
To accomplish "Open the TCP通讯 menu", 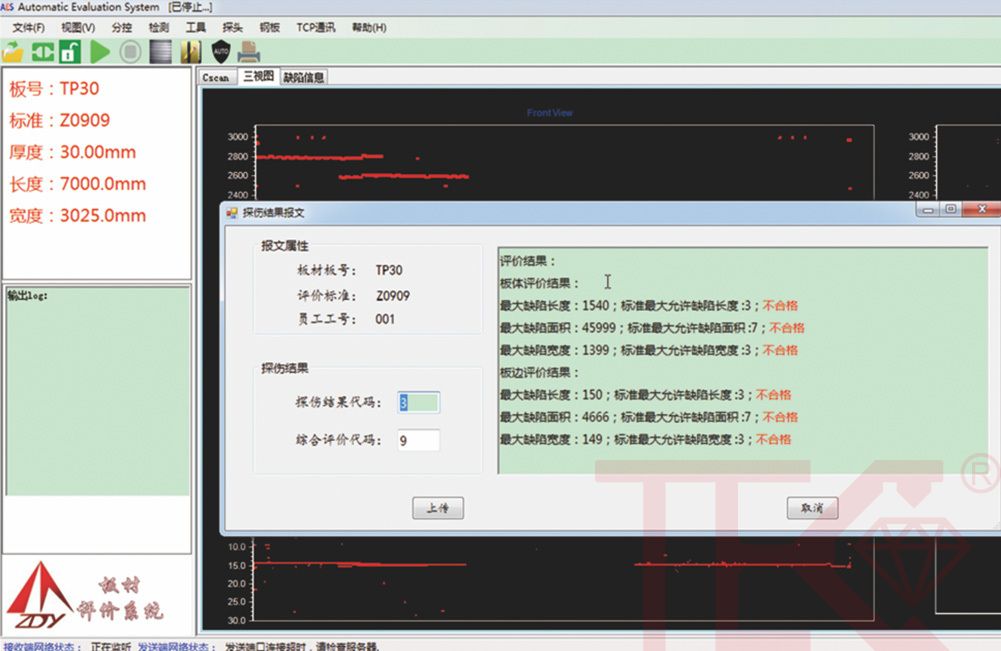I will point(316,27).
